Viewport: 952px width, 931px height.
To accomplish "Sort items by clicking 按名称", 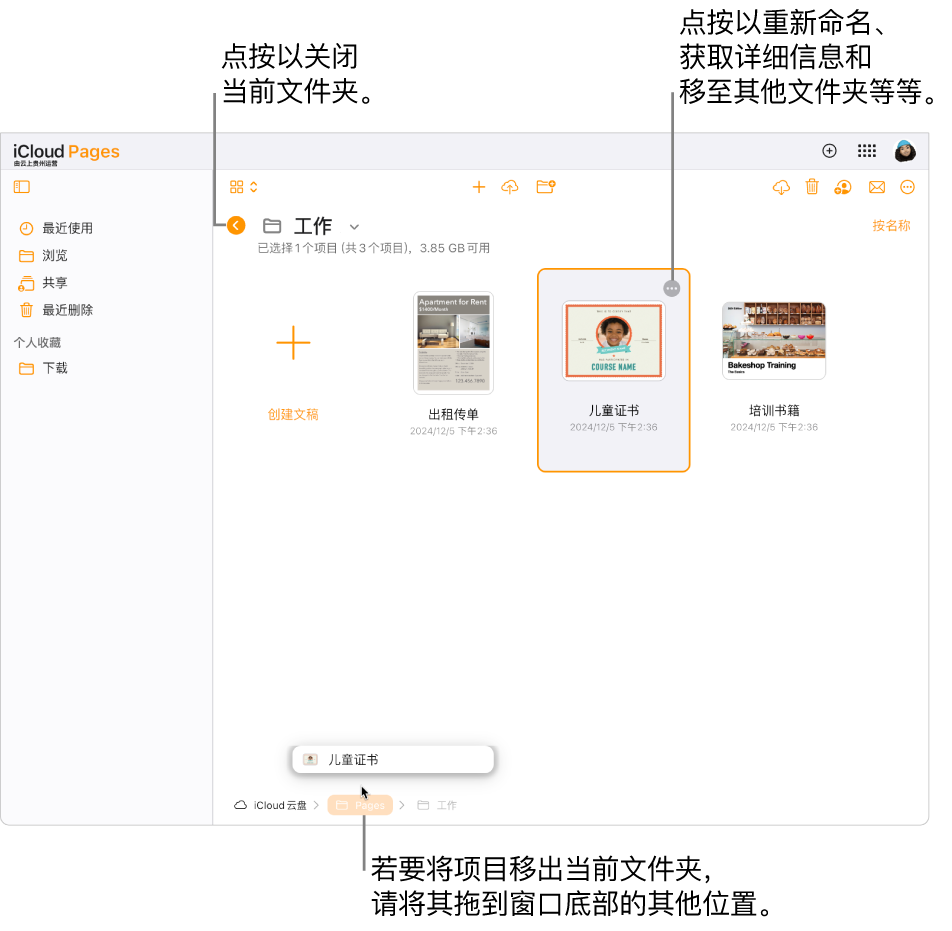I will click(891, 226).
